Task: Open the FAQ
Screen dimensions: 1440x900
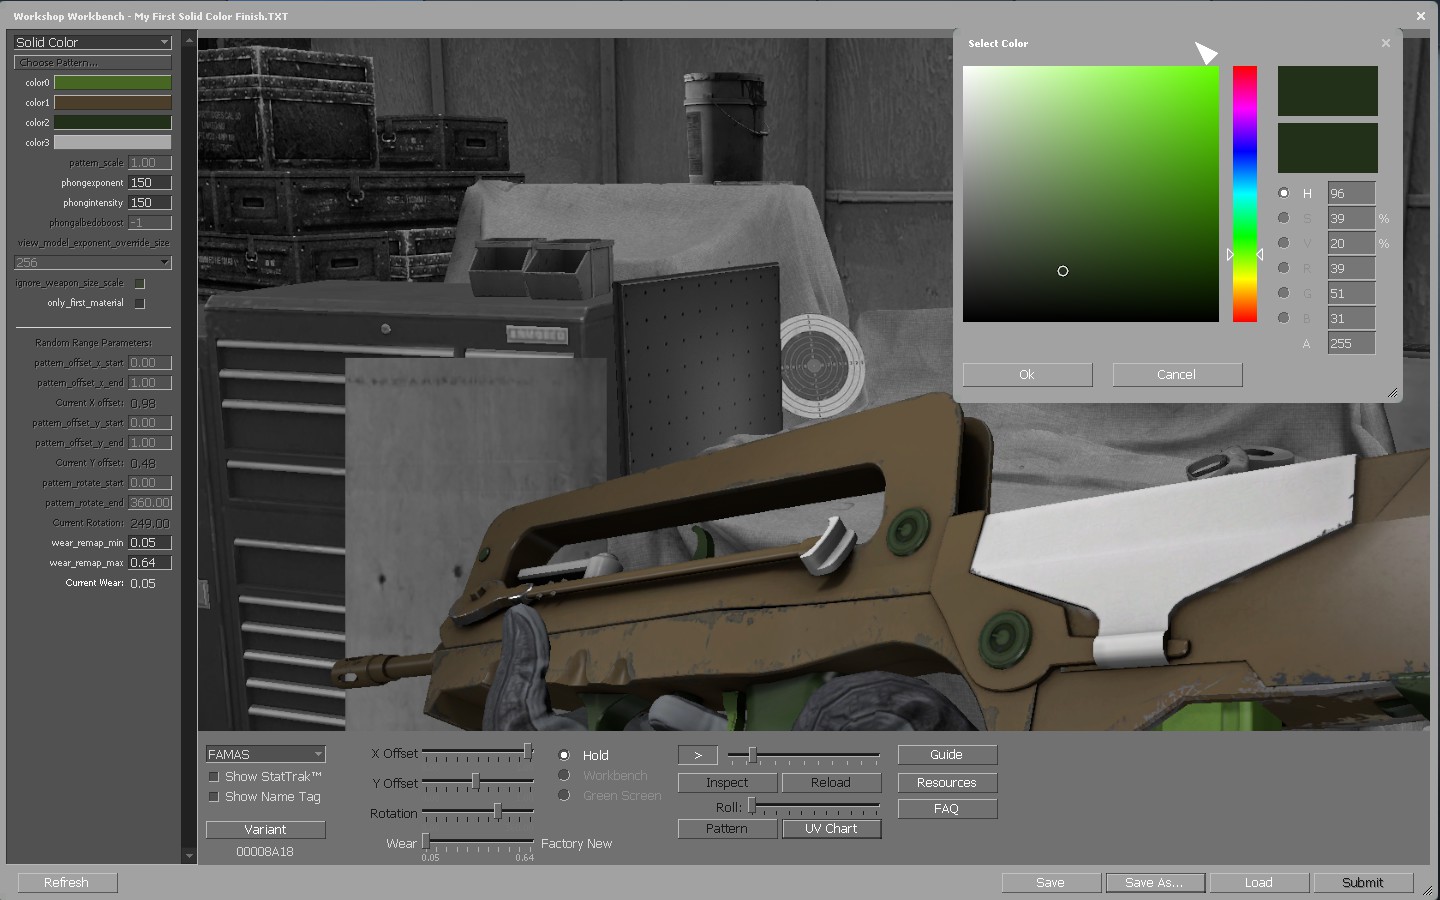Action: click(x=947, y=808)
